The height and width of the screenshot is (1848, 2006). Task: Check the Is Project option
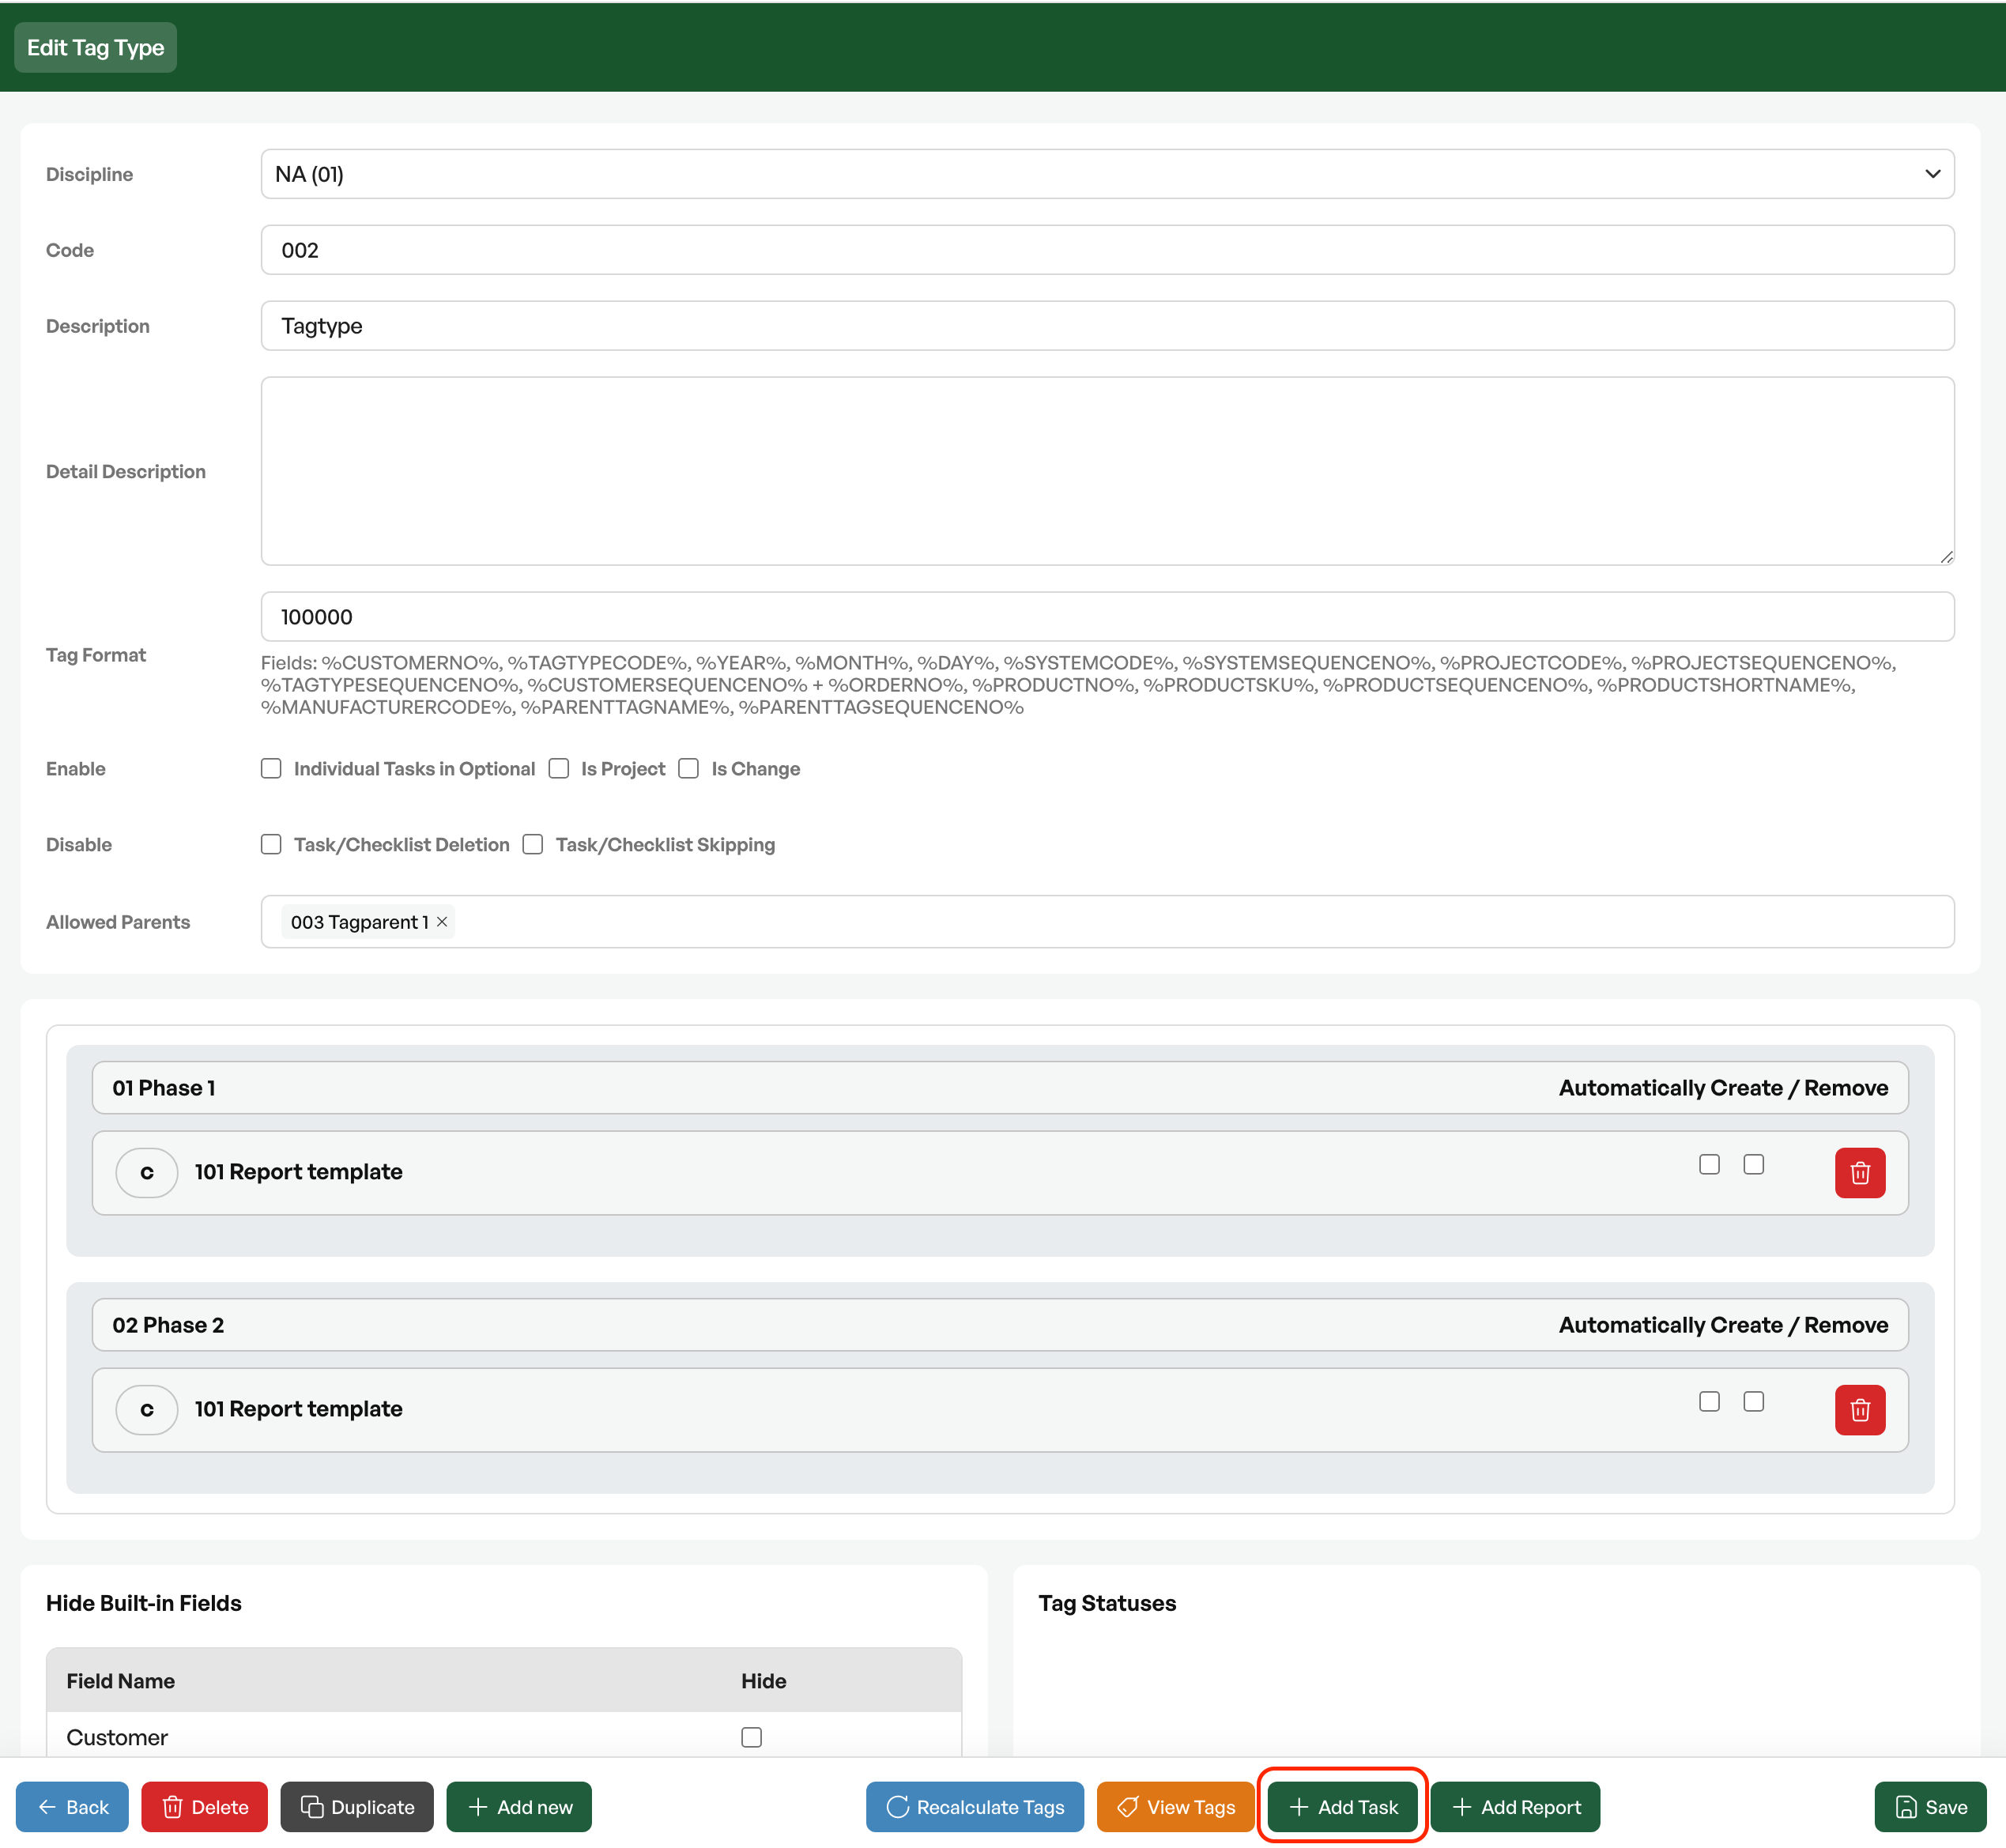point(559,768)
